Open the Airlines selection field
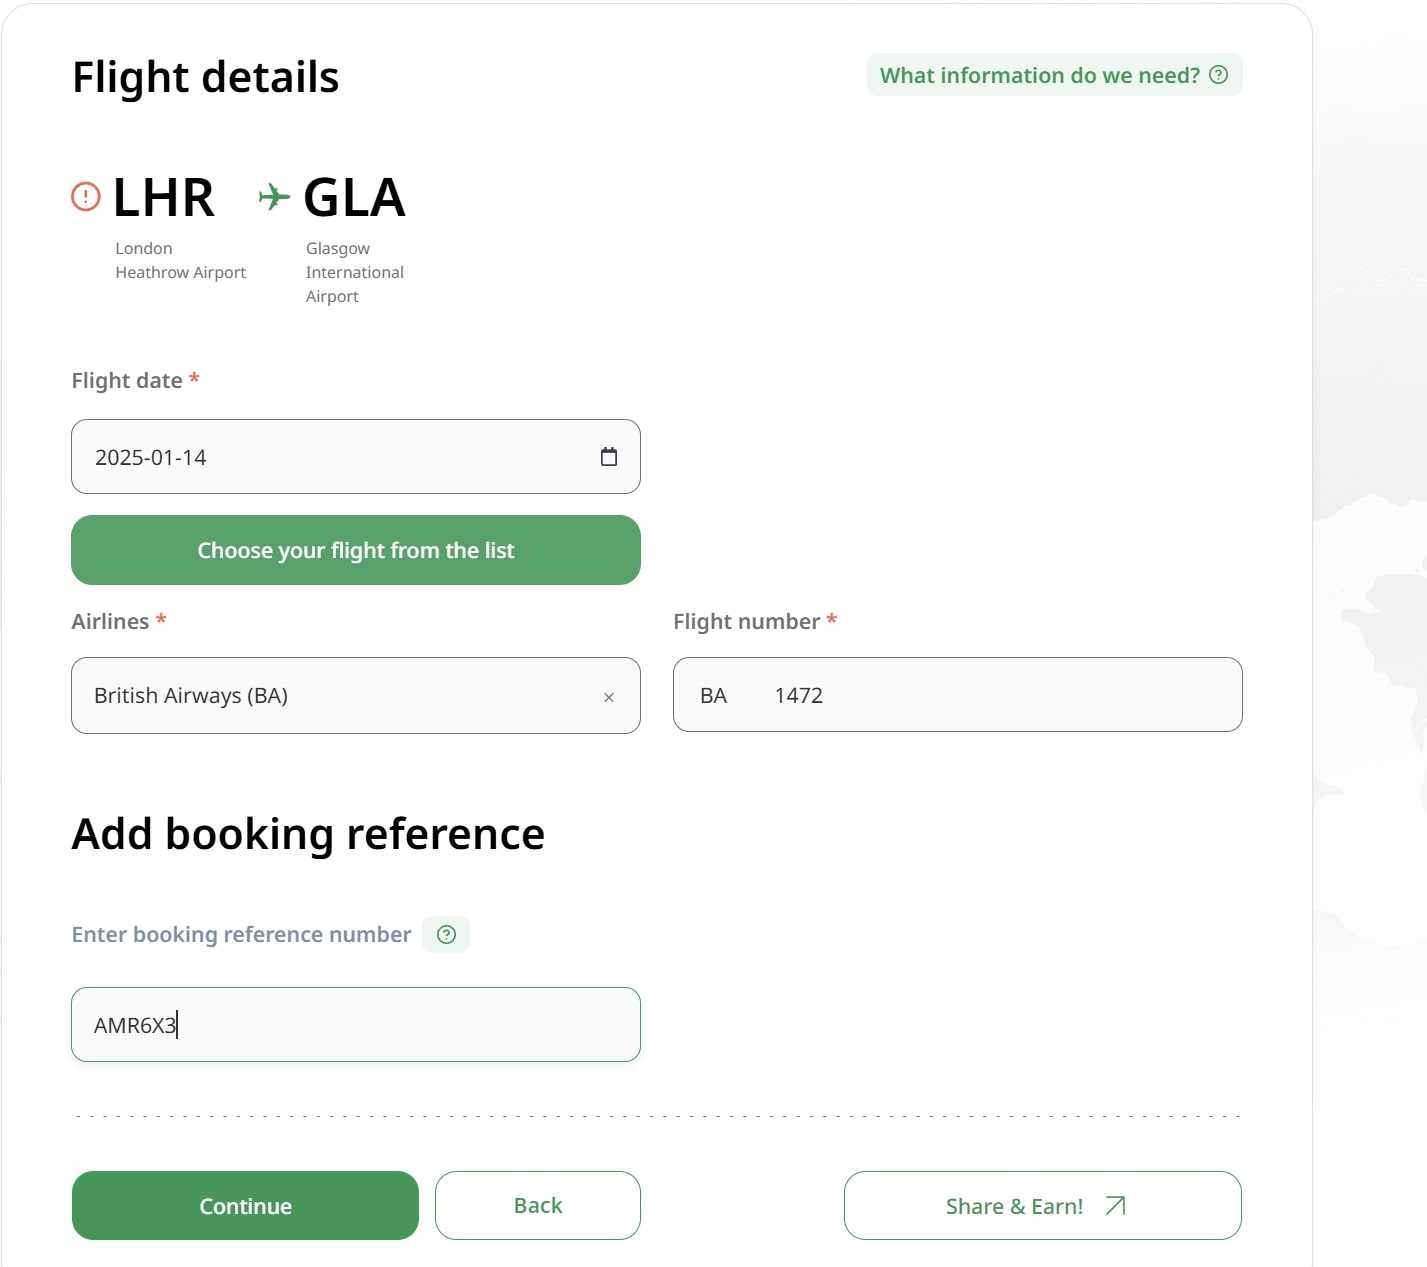Viewport: 1427px width, 1267px height. (300, 696)
